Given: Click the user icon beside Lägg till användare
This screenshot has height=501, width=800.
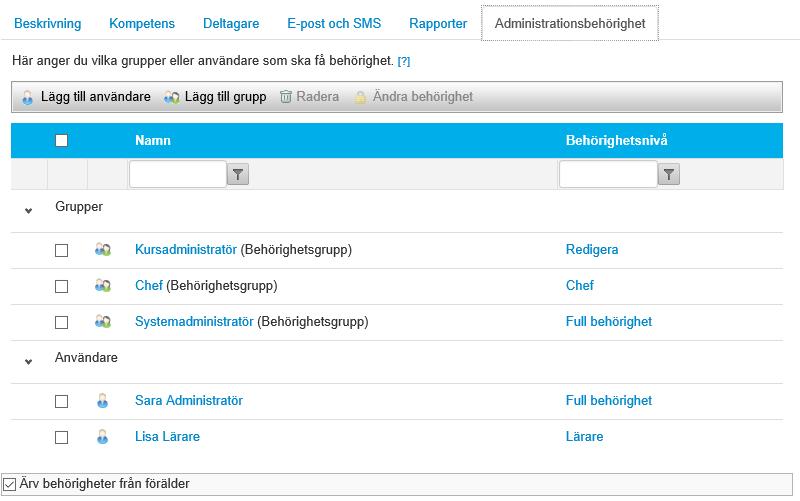Looking at the screenshot, I should point(28,97).
